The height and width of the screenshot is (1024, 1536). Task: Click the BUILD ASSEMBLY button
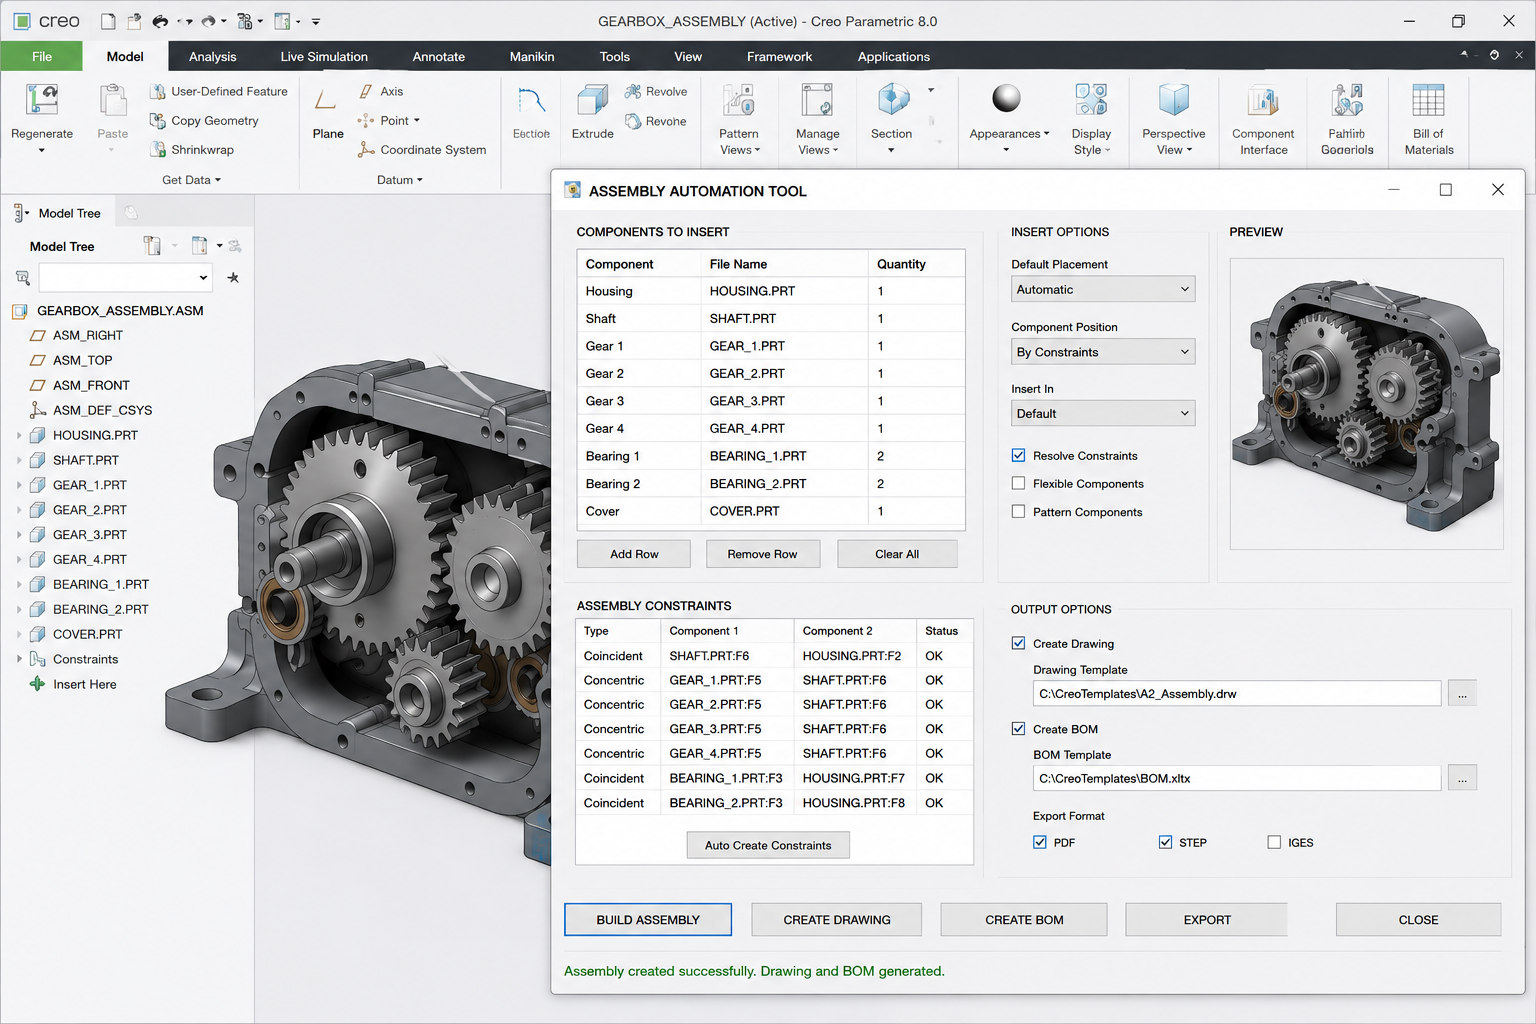tap(648, 920)
